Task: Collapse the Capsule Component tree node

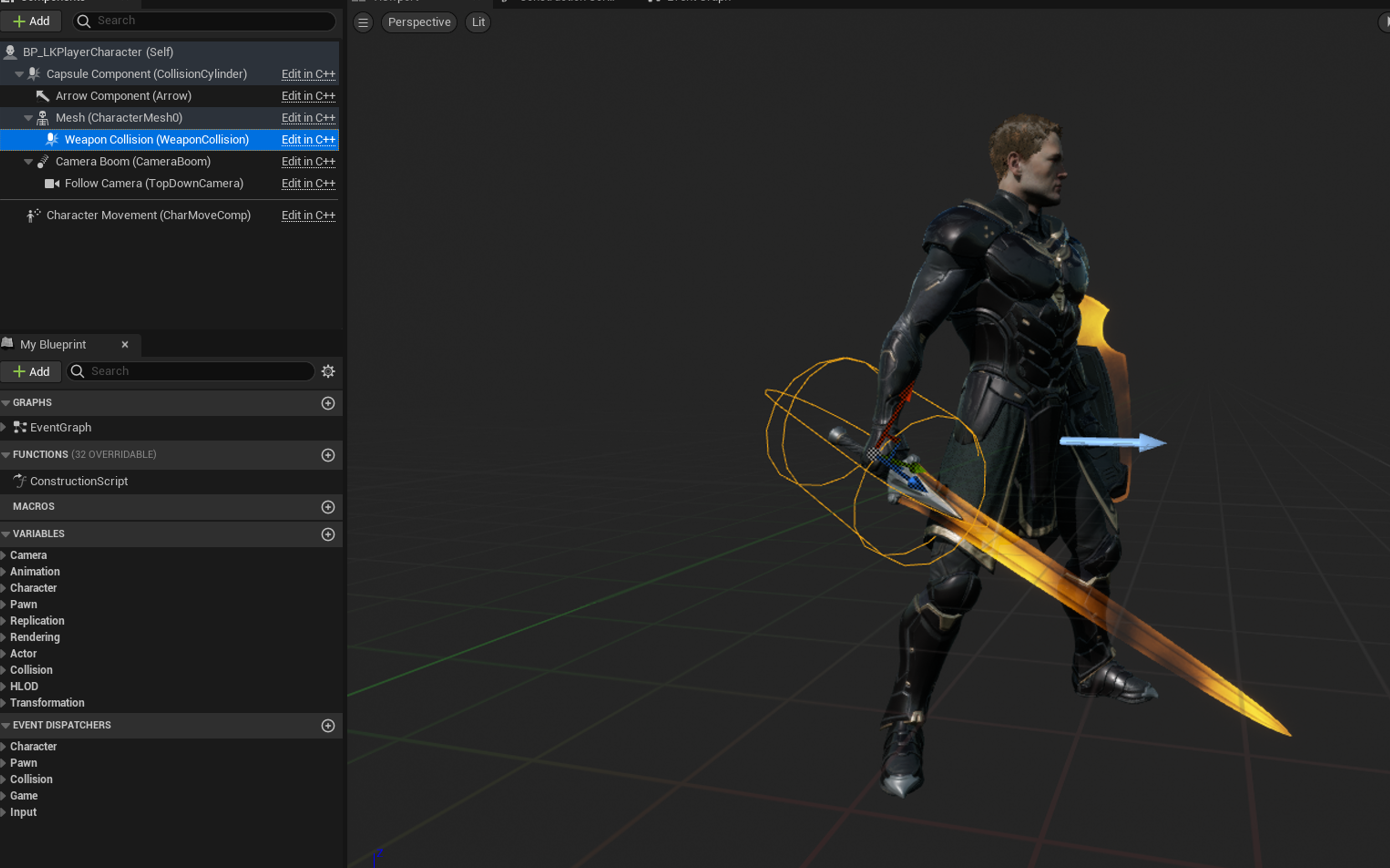Action: (x=19, y=74)
